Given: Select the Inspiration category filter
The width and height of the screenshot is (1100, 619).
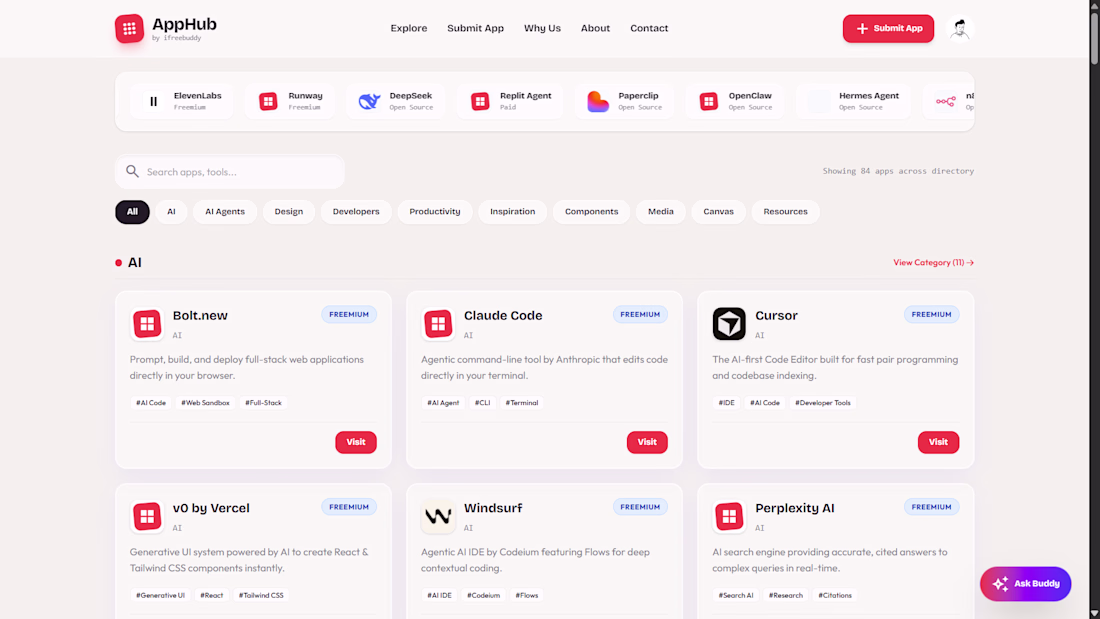Looking at the screenshot, I should 512,211.
